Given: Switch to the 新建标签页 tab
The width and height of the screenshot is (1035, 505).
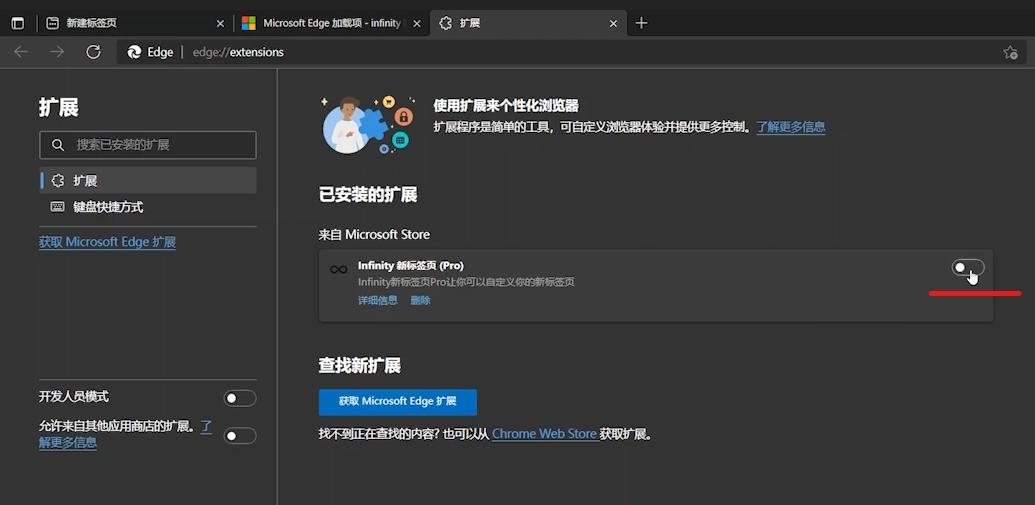Looking at the screenshot, I should coord(135,23).
